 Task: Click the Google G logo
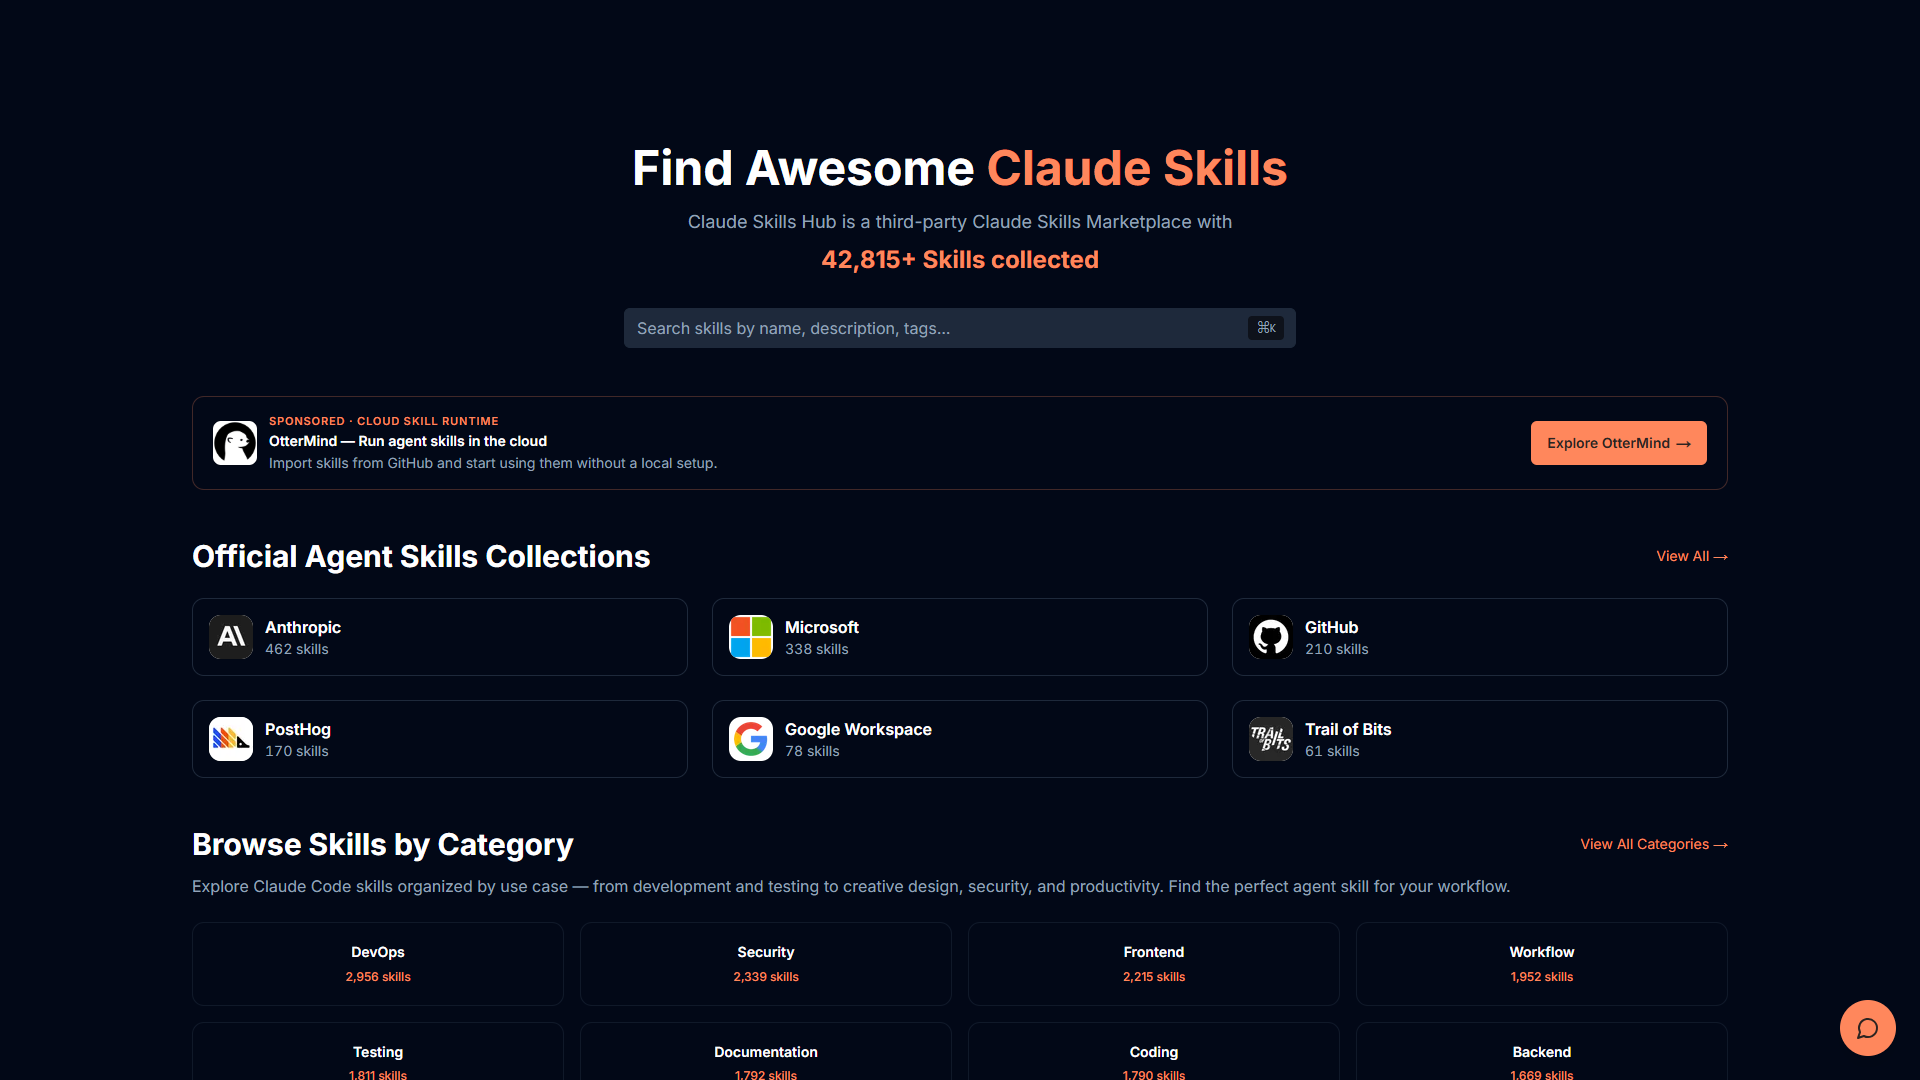tap(751, 739)
